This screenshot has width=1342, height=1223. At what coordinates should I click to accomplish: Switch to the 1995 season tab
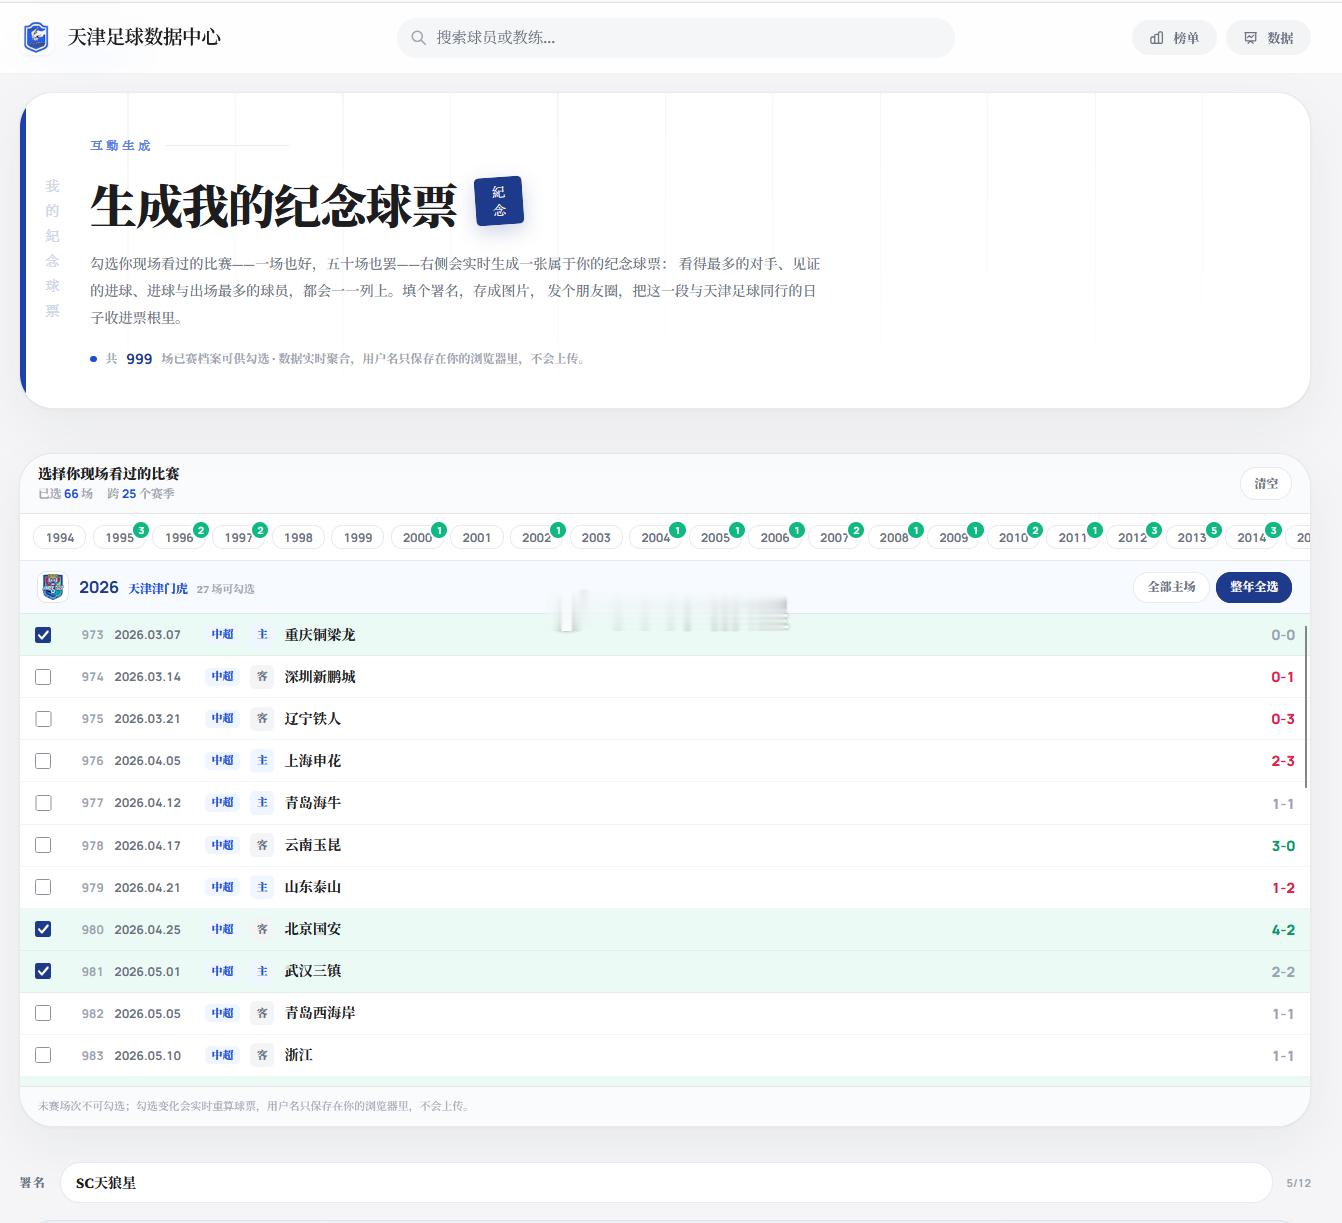click(x=120, y=537)
